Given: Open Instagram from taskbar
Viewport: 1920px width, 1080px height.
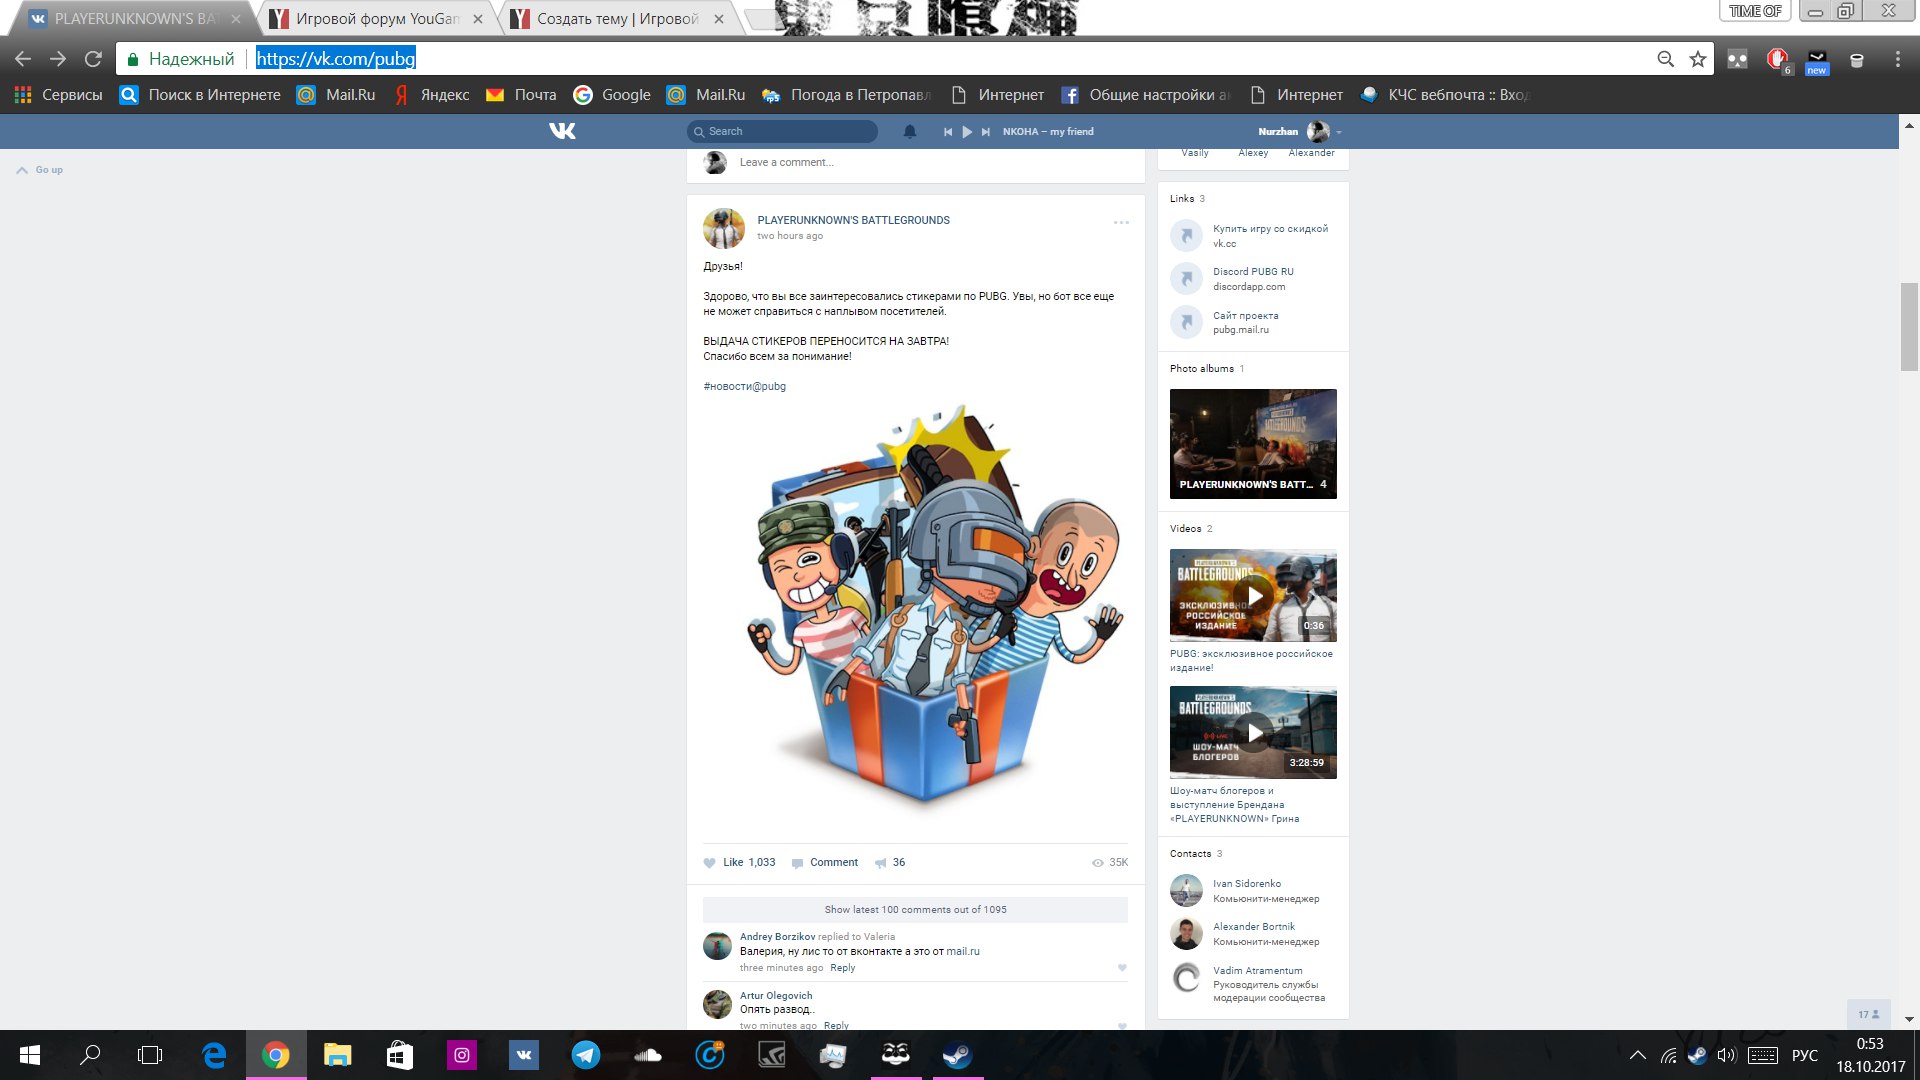Looking at the screenshot, I should (462, 1055).
